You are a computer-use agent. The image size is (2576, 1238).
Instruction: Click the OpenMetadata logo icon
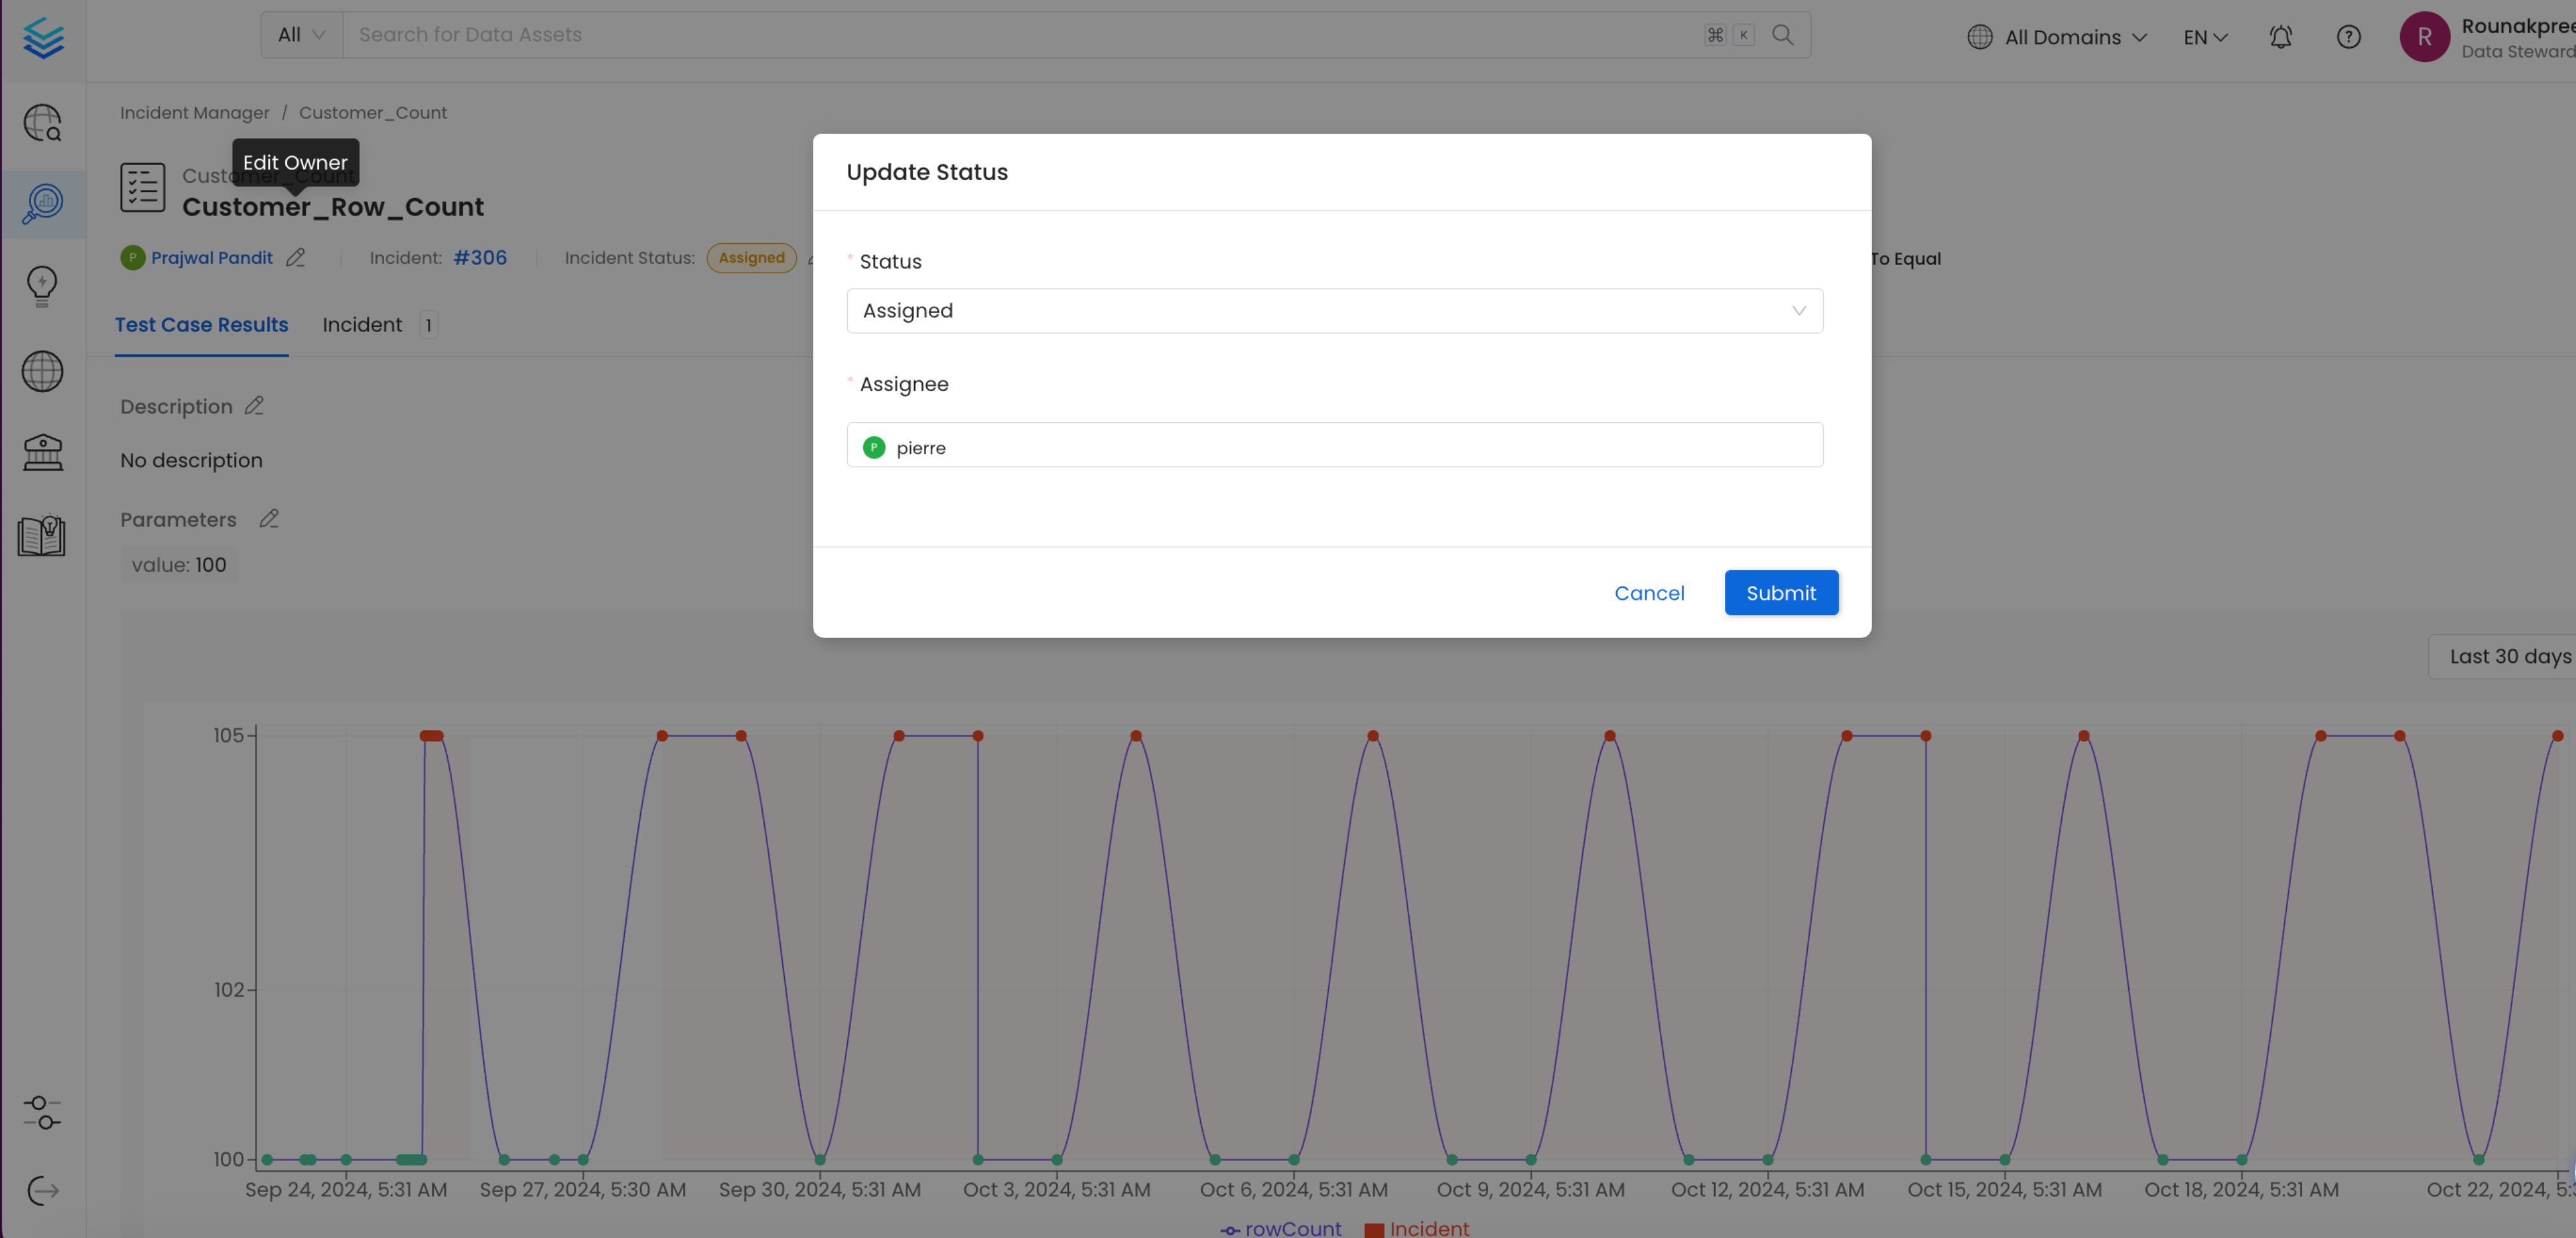coord(43,38)
